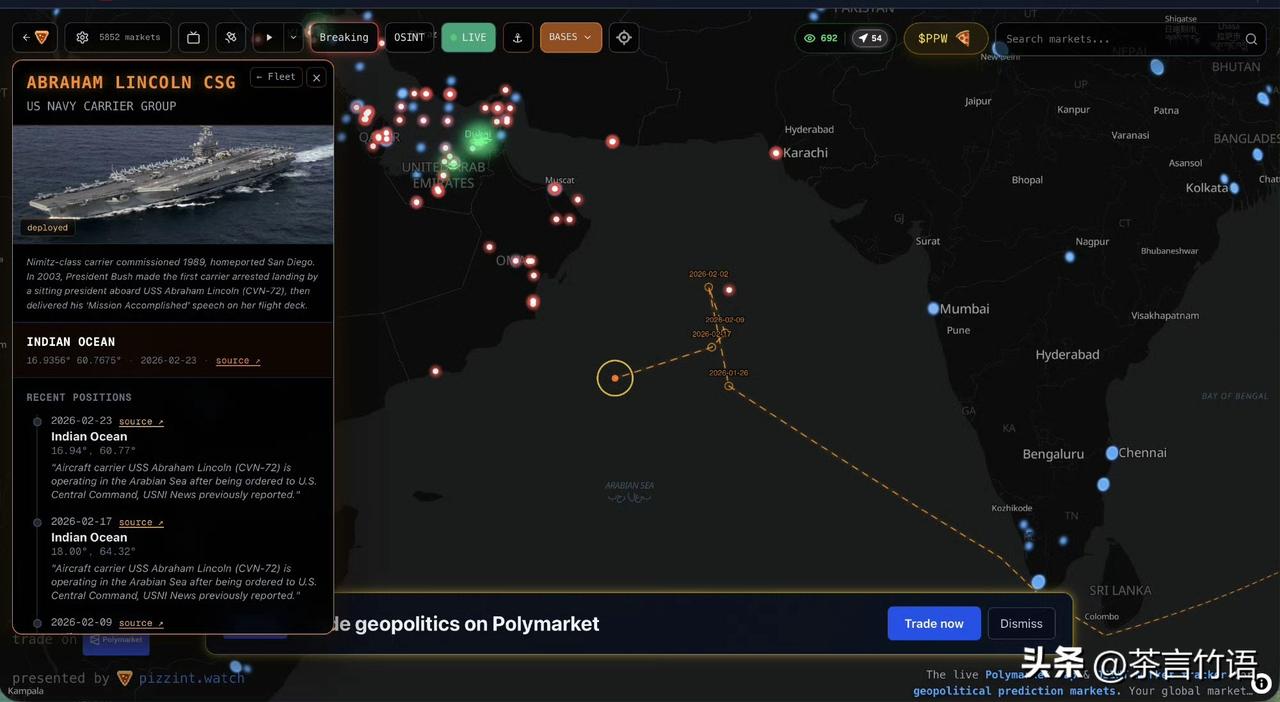Open source link for 2026-02-09 position

pos(141,623)
